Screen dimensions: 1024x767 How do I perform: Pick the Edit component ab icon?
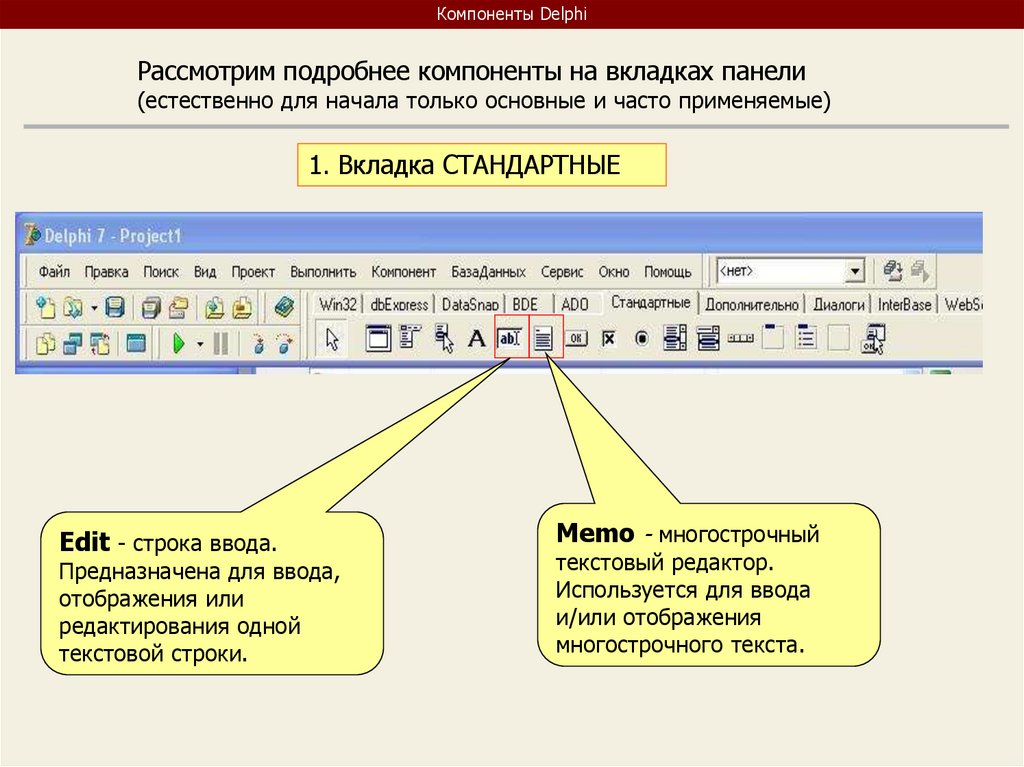[509, 338]
